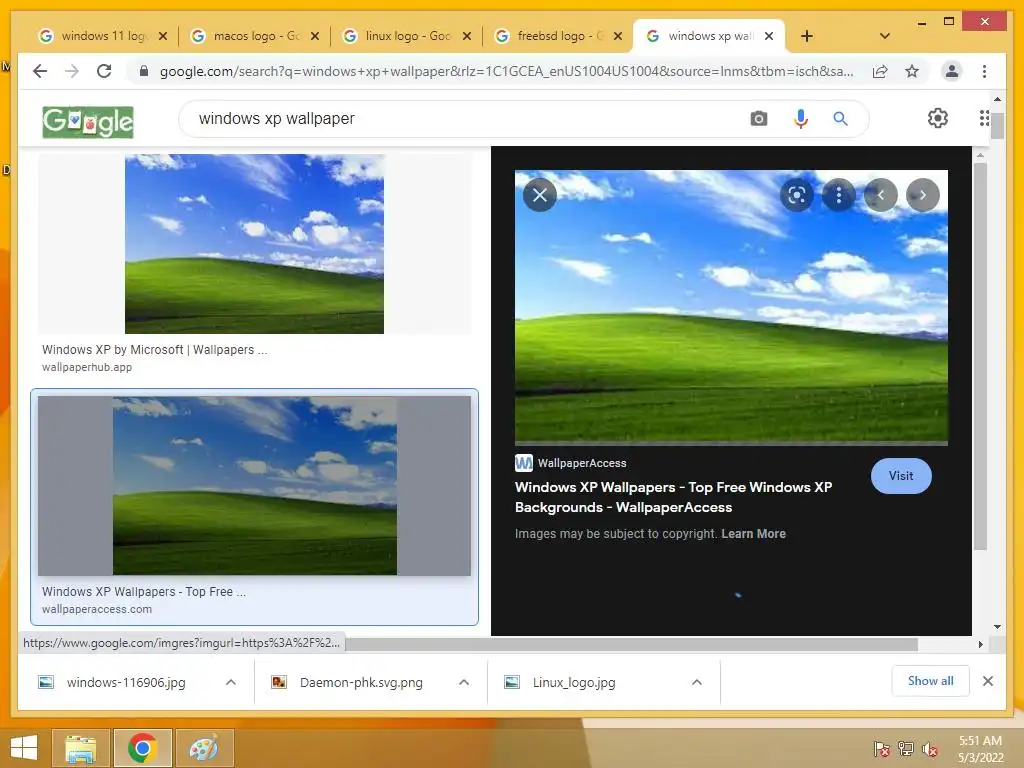Open Action Center flag in tray
This screenshot has width=1024, height=768.
[x=882, y=749]
